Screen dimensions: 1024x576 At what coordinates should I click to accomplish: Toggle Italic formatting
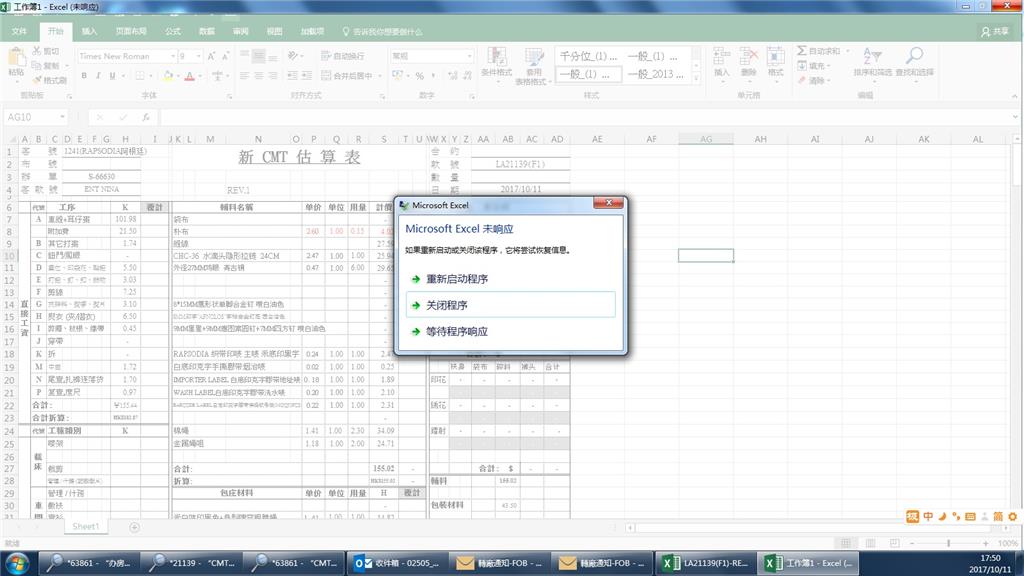98,76
